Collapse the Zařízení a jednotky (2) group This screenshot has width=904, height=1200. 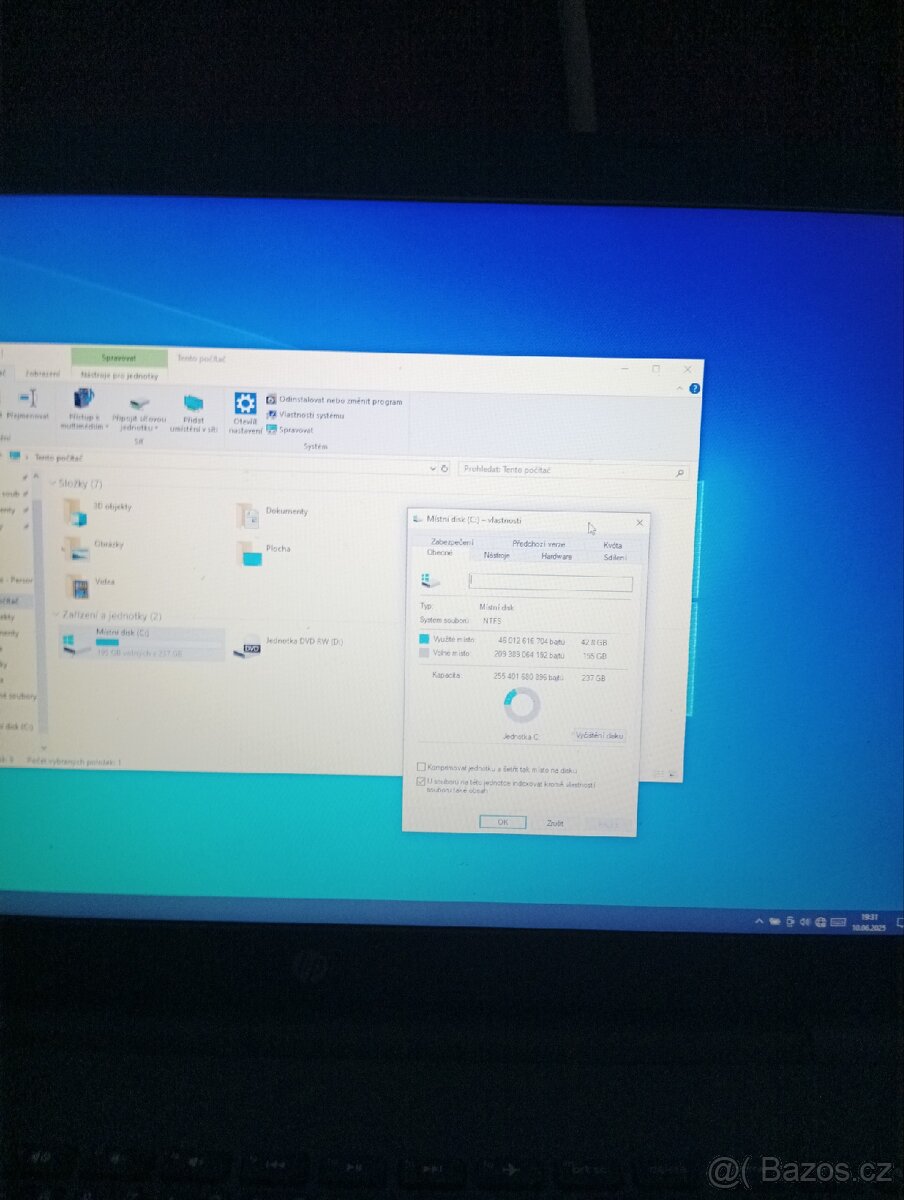[x=54, y=616]
